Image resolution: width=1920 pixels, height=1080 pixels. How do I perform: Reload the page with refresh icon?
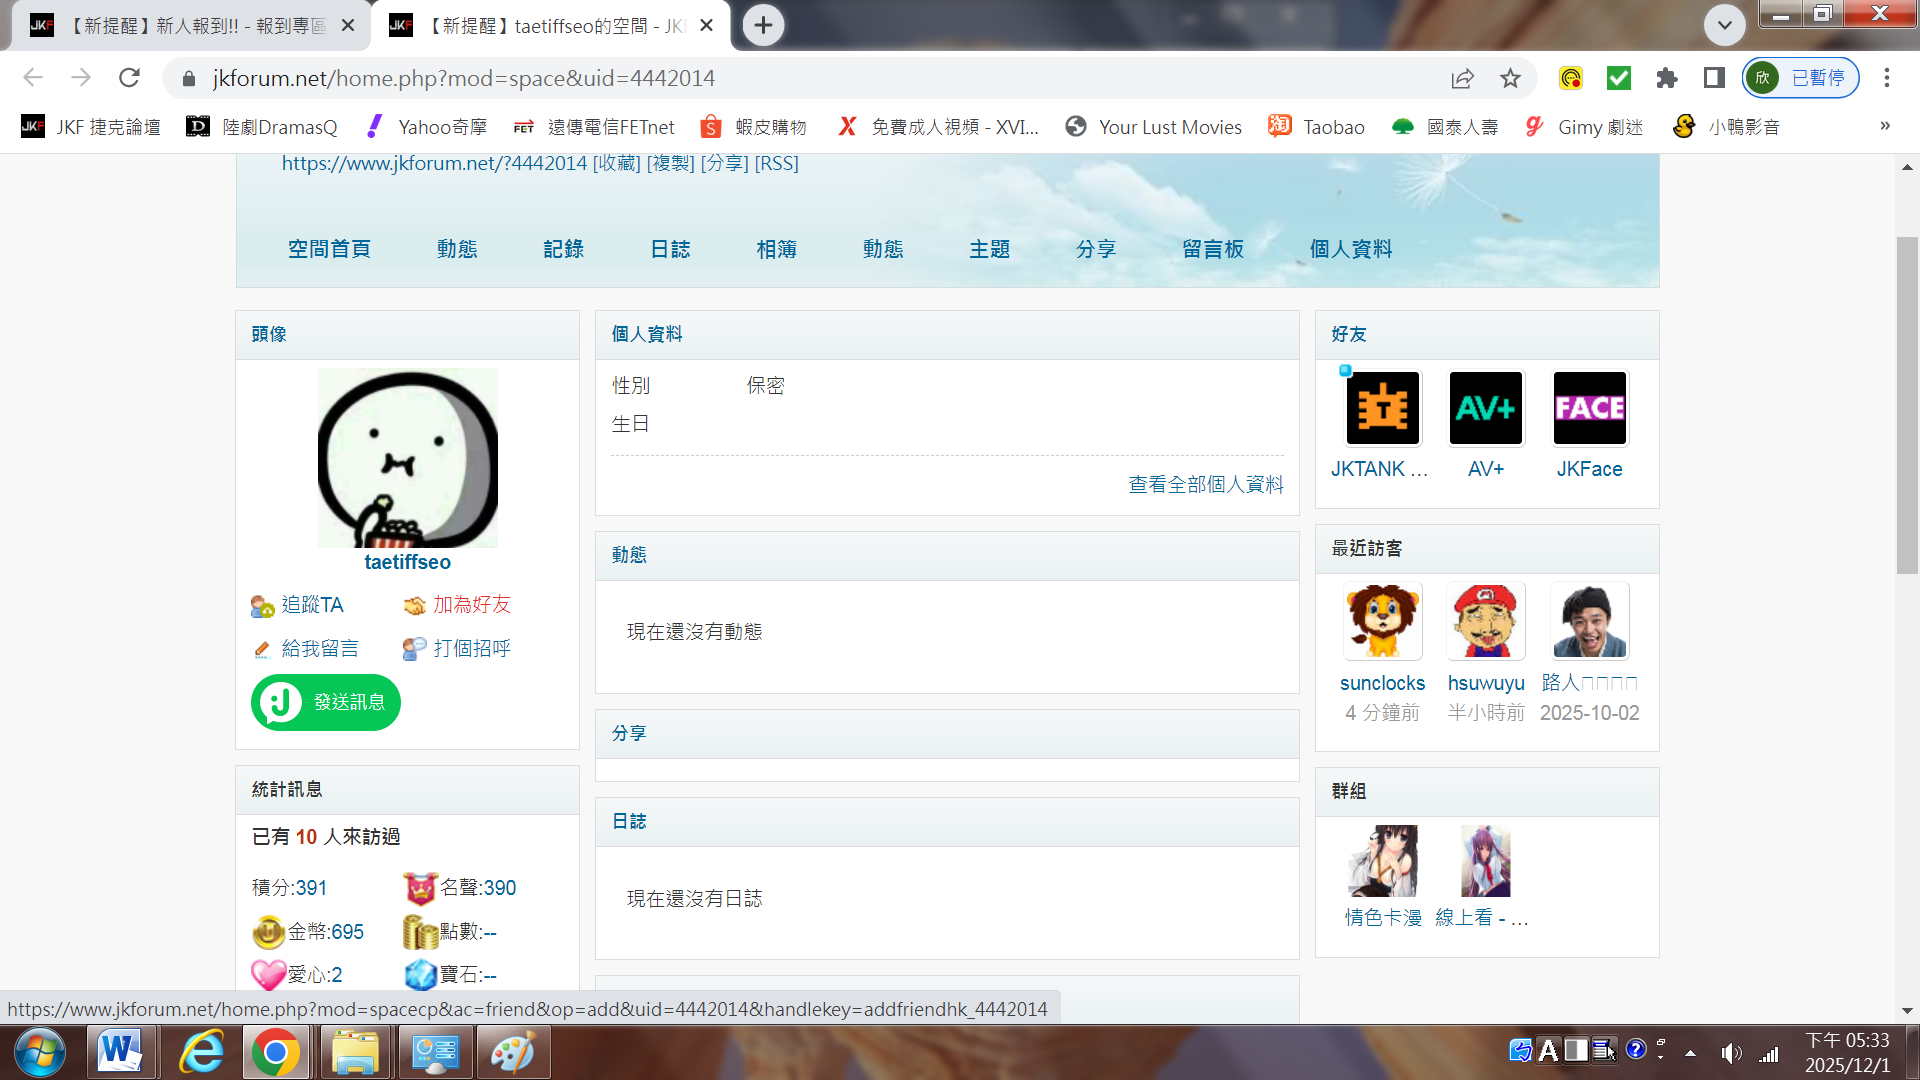129,78
